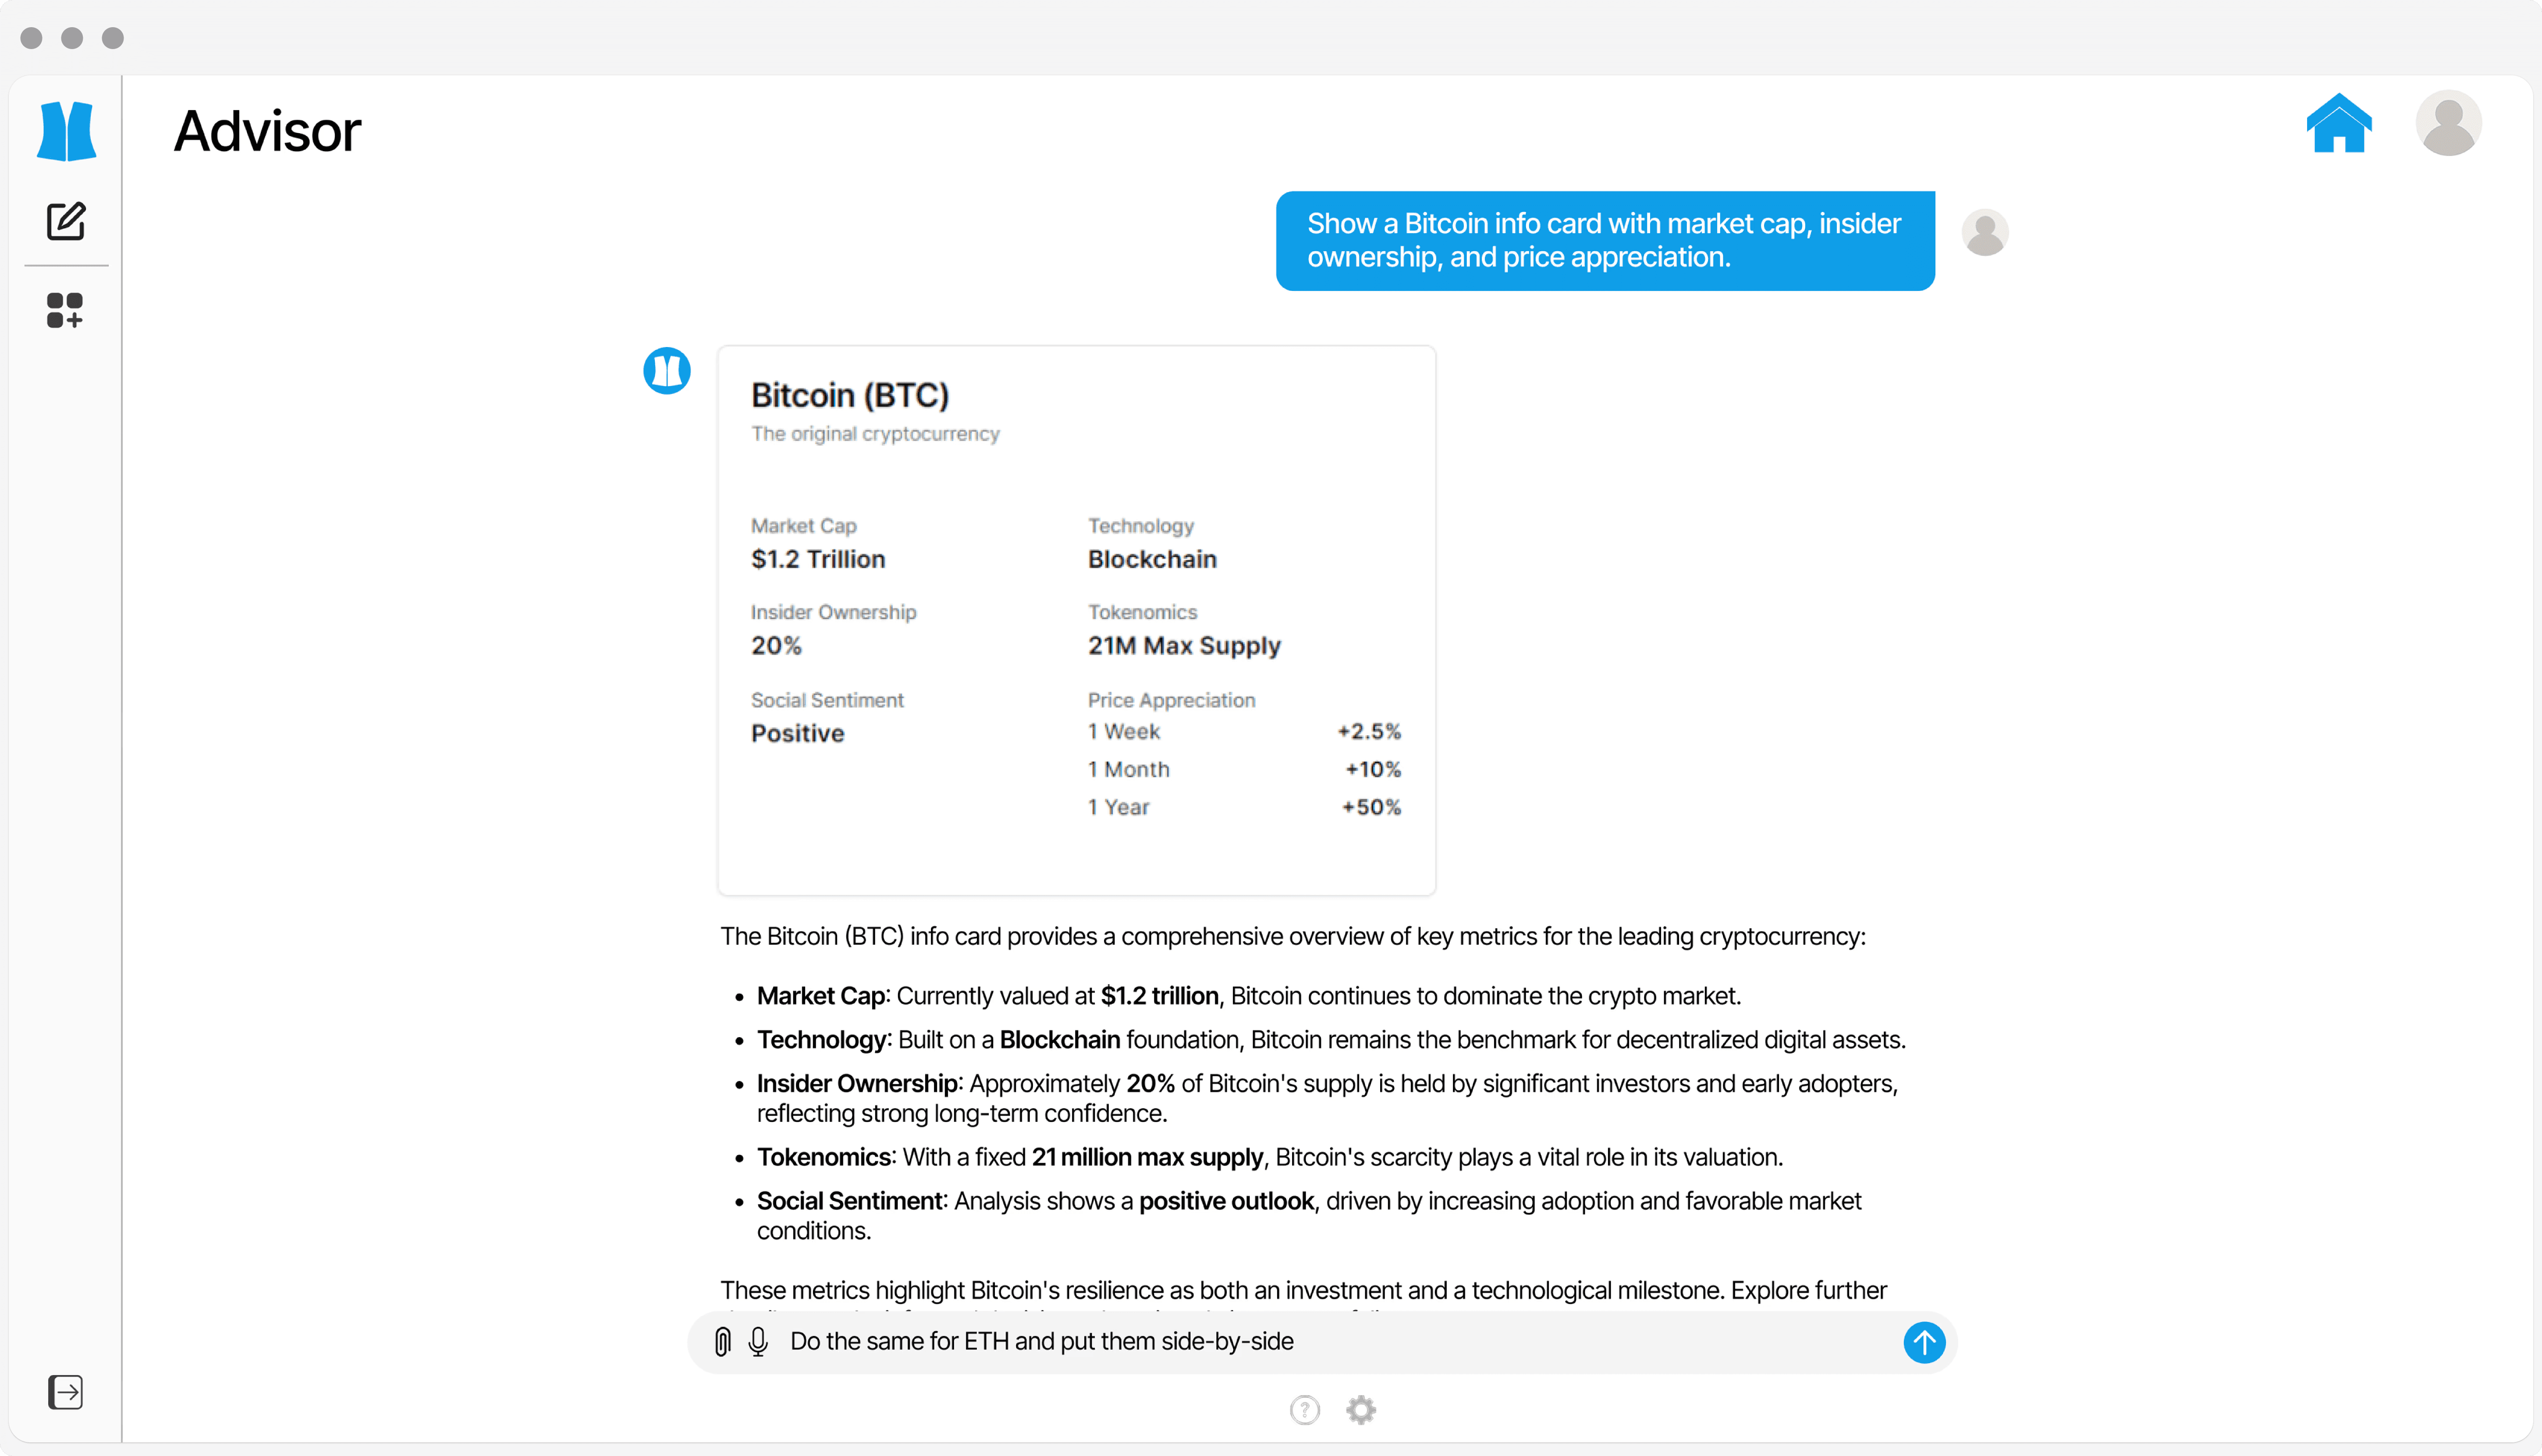Send the message with the blue arrow button
Image resolution: width=2542 pixels, height=1456 pixels.
1924,1342
